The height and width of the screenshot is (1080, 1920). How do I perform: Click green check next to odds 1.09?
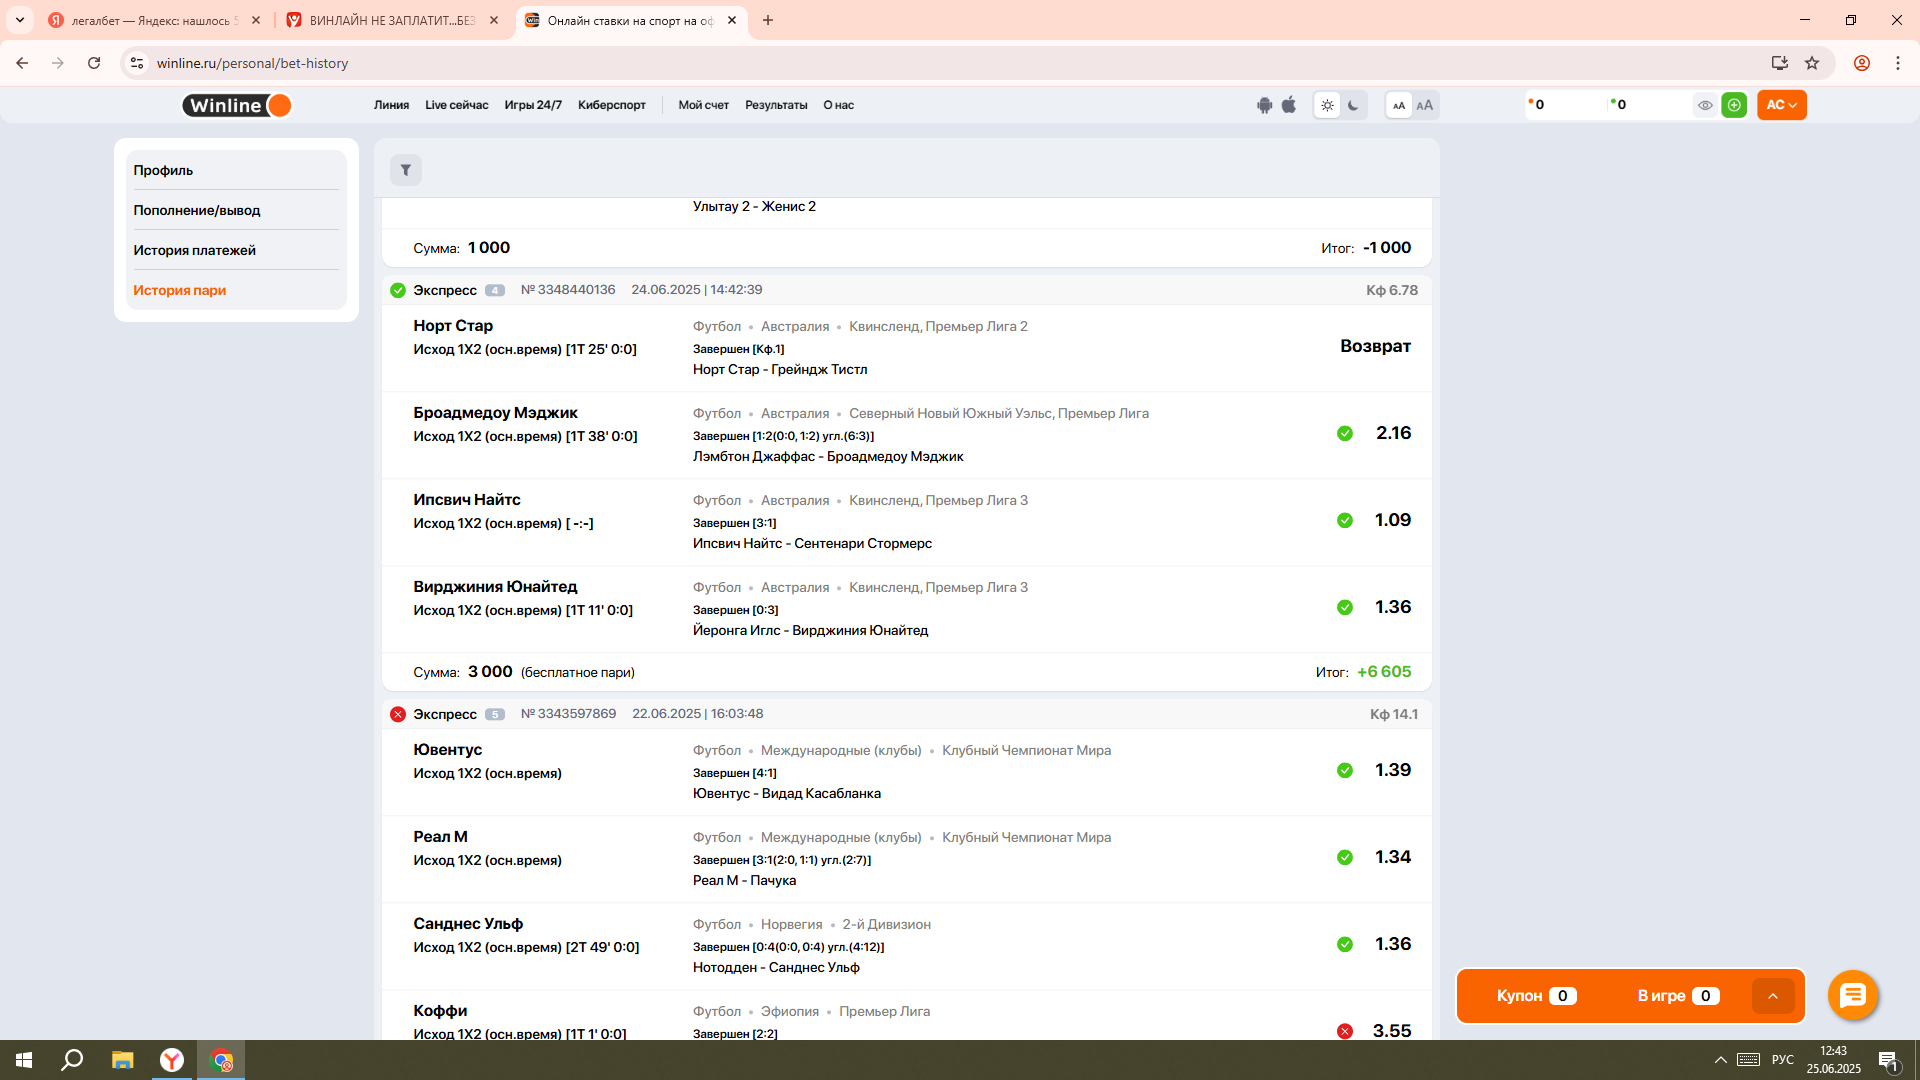point(1345,520)
